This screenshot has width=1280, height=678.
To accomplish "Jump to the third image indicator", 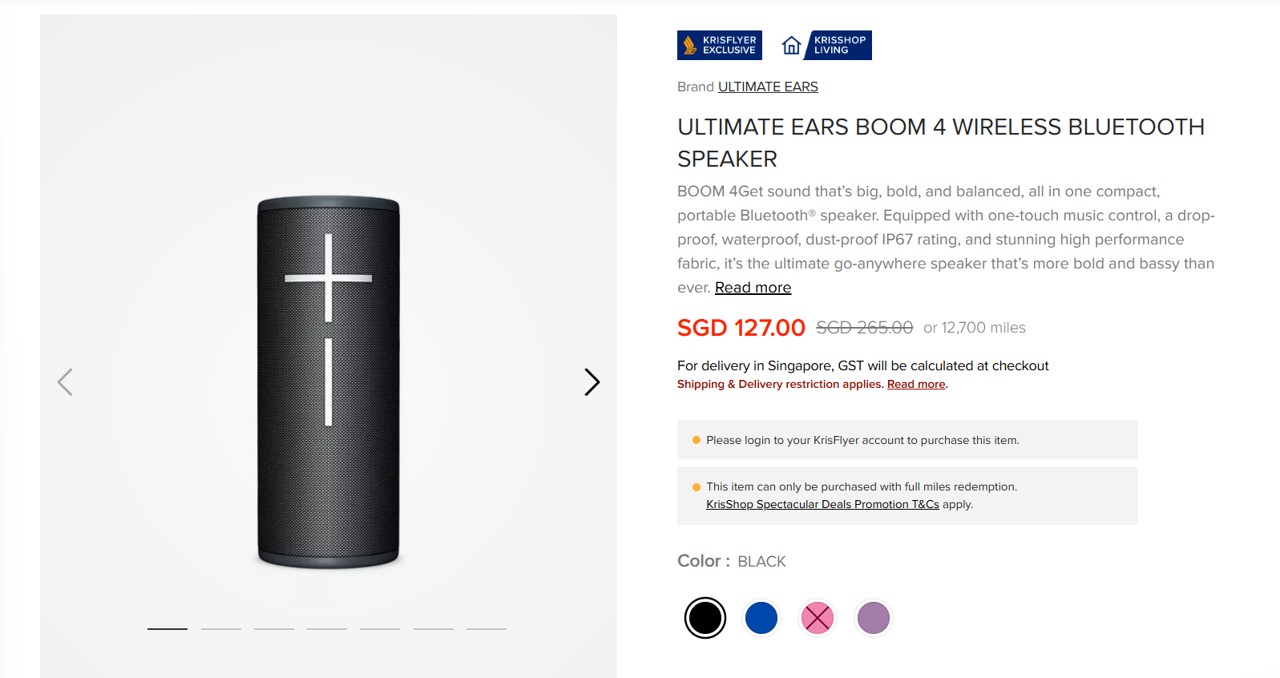I will tap(274, 629).
